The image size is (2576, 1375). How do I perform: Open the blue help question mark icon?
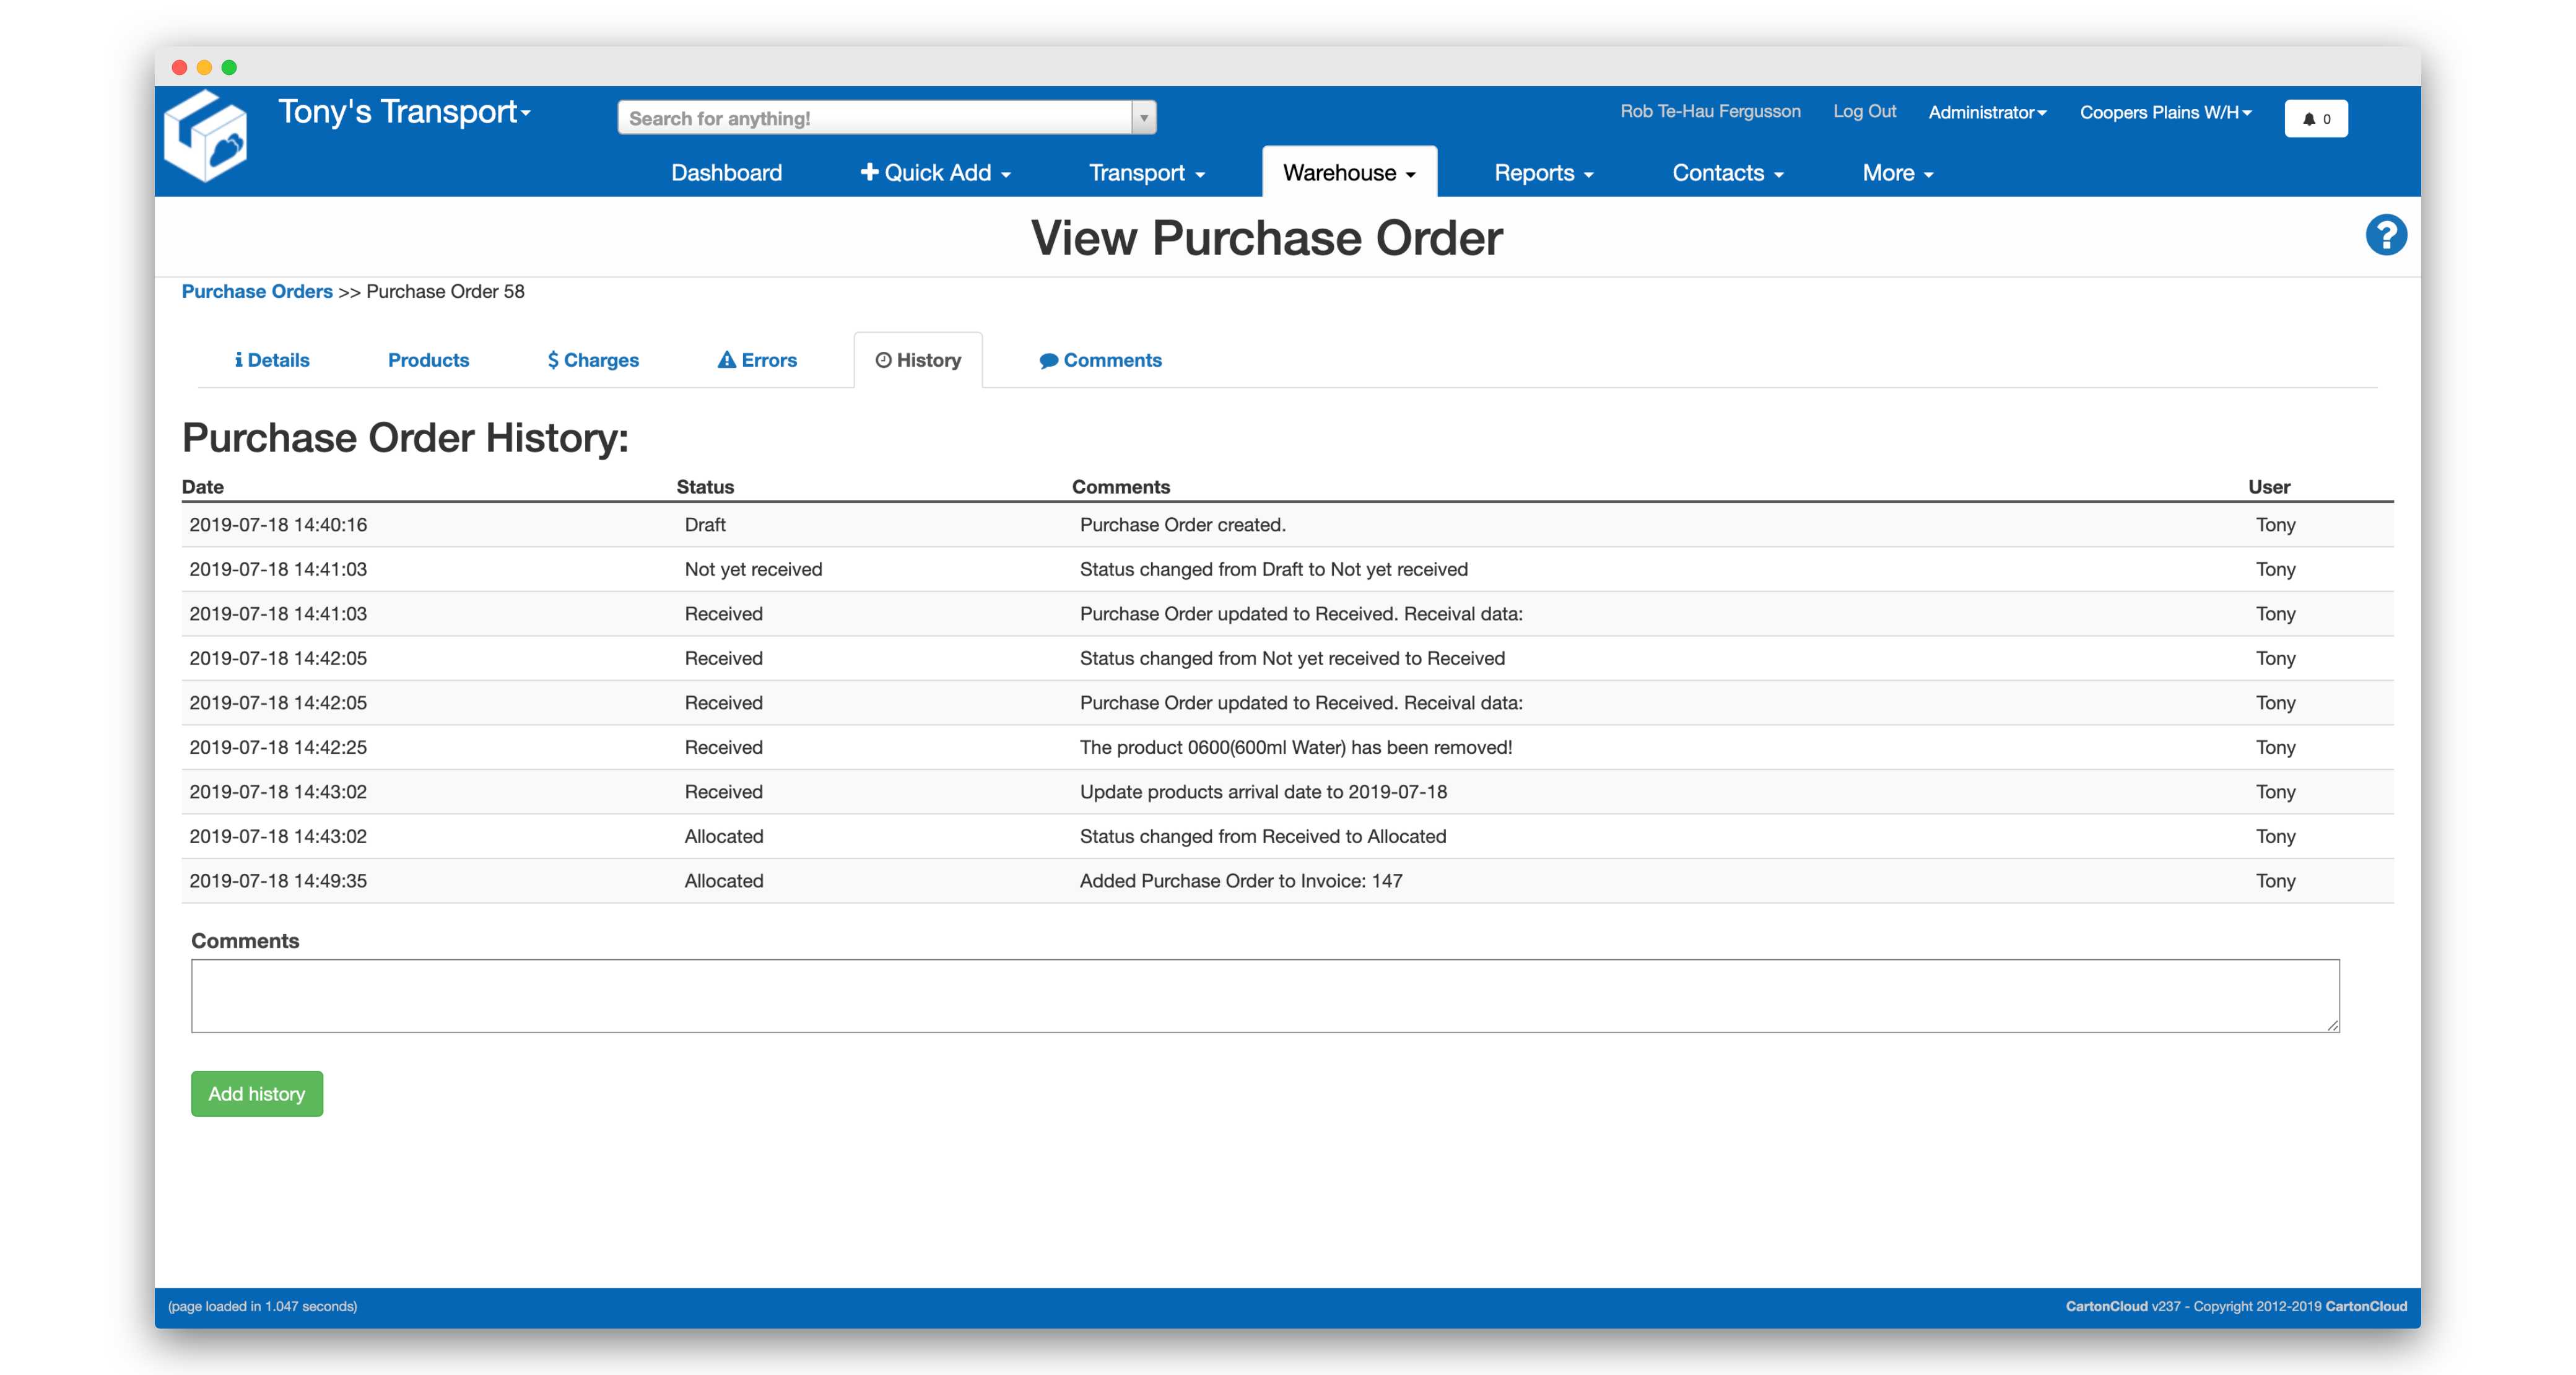[x=2385, y=236]
